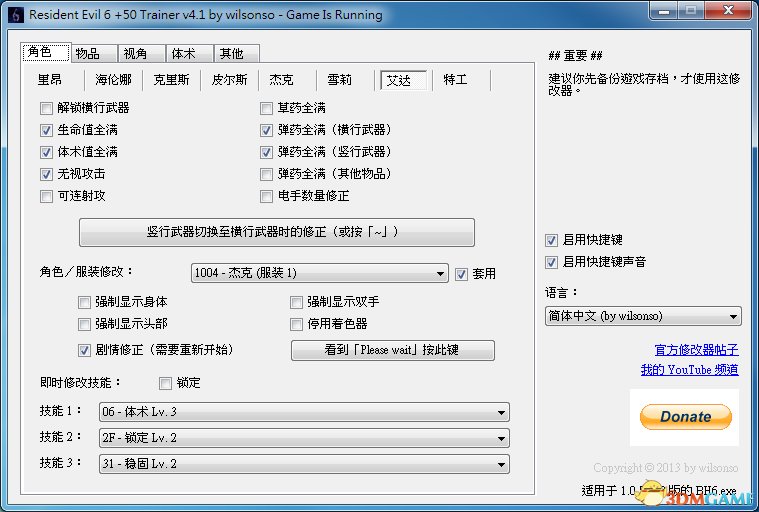The image size is (759, 512).
Task: Minimize the trainer window
Action: pos(664,11)
